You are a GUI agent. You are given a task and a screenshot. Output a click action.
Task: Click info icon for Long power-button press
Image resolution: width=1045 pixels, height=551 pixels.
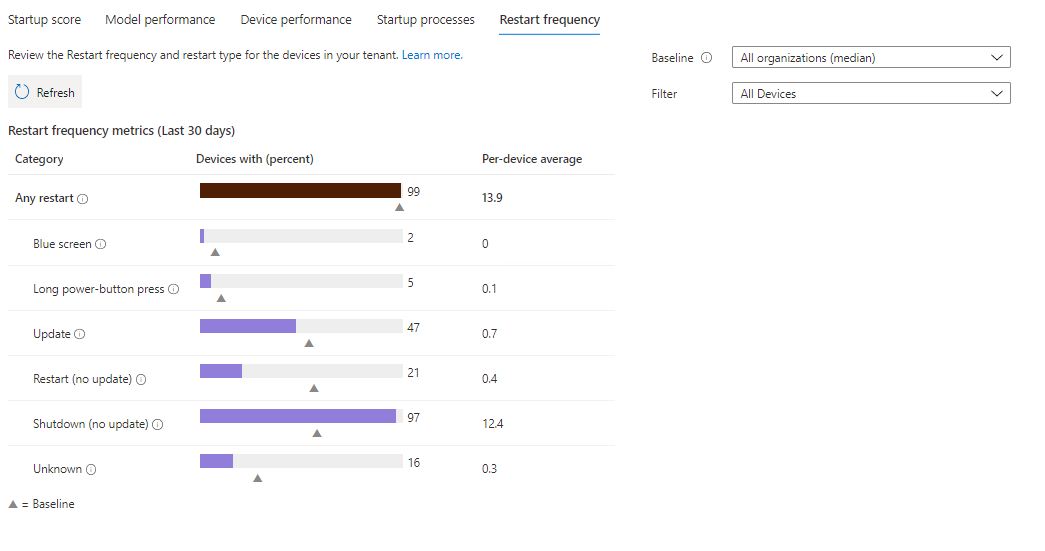coord(174,289)
